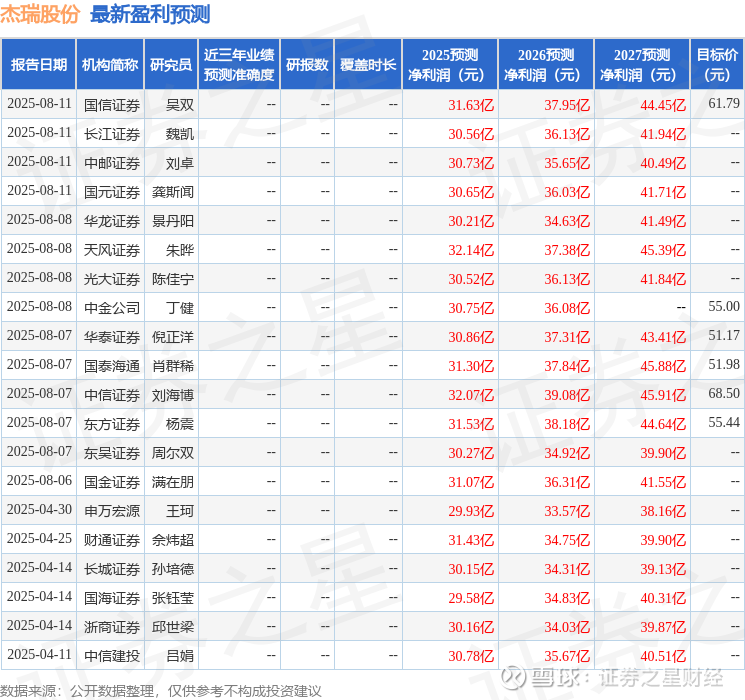
Task: Click the 30.21亿 forecast value
Action: coord(471,221)
